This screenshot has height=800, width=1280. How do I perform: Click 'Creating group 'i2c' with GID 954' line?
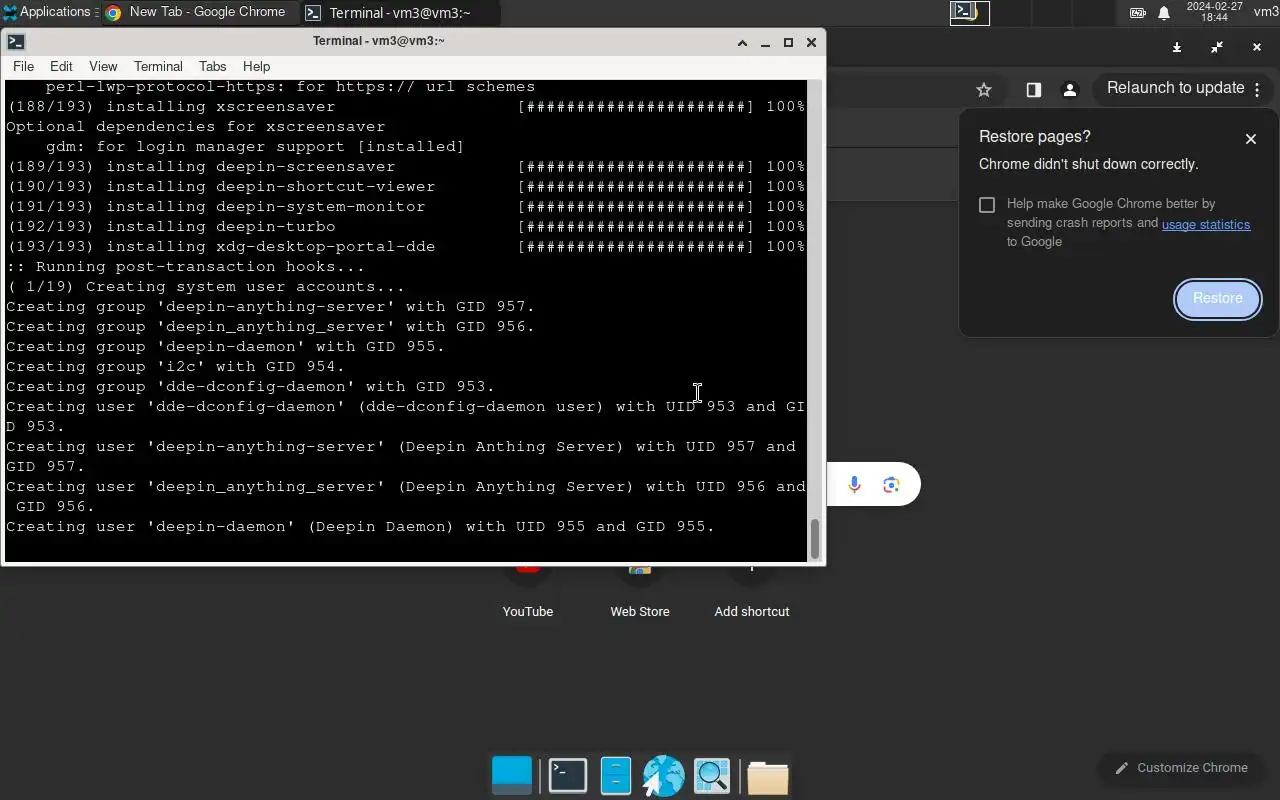[175, 367]
